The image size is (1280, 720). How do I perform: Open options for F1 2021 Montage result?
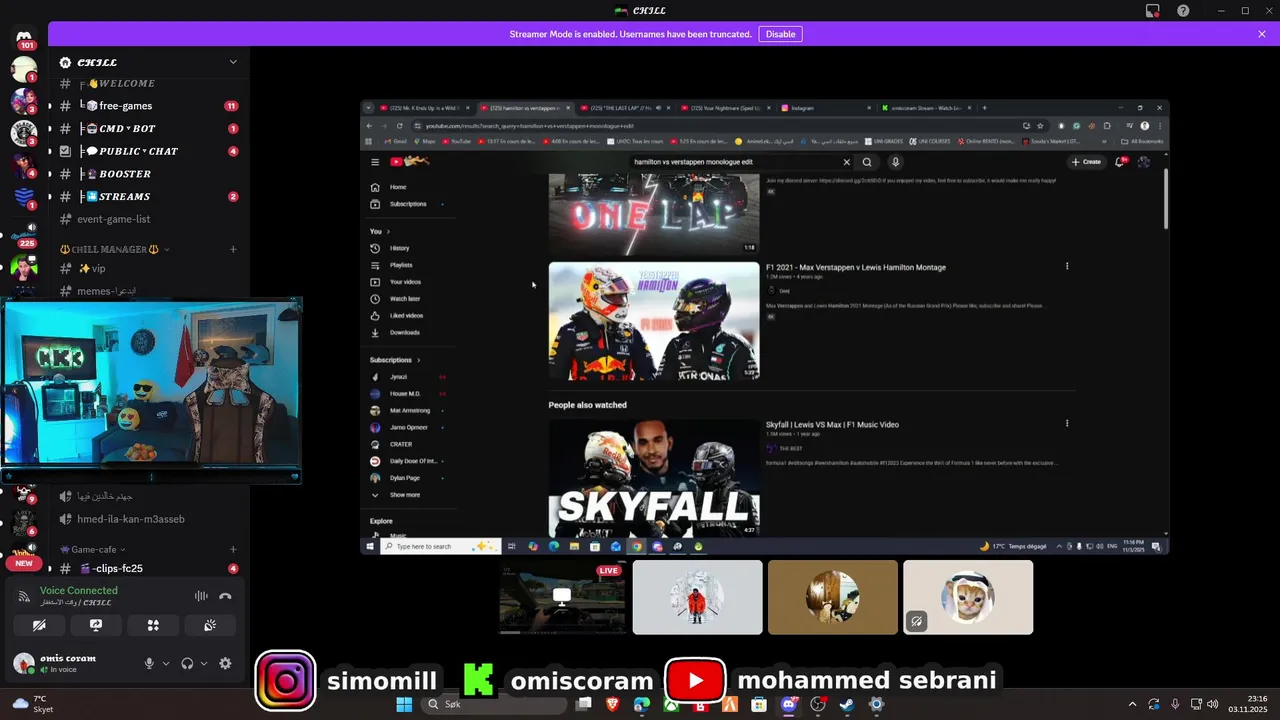[x=1067, y=267]
